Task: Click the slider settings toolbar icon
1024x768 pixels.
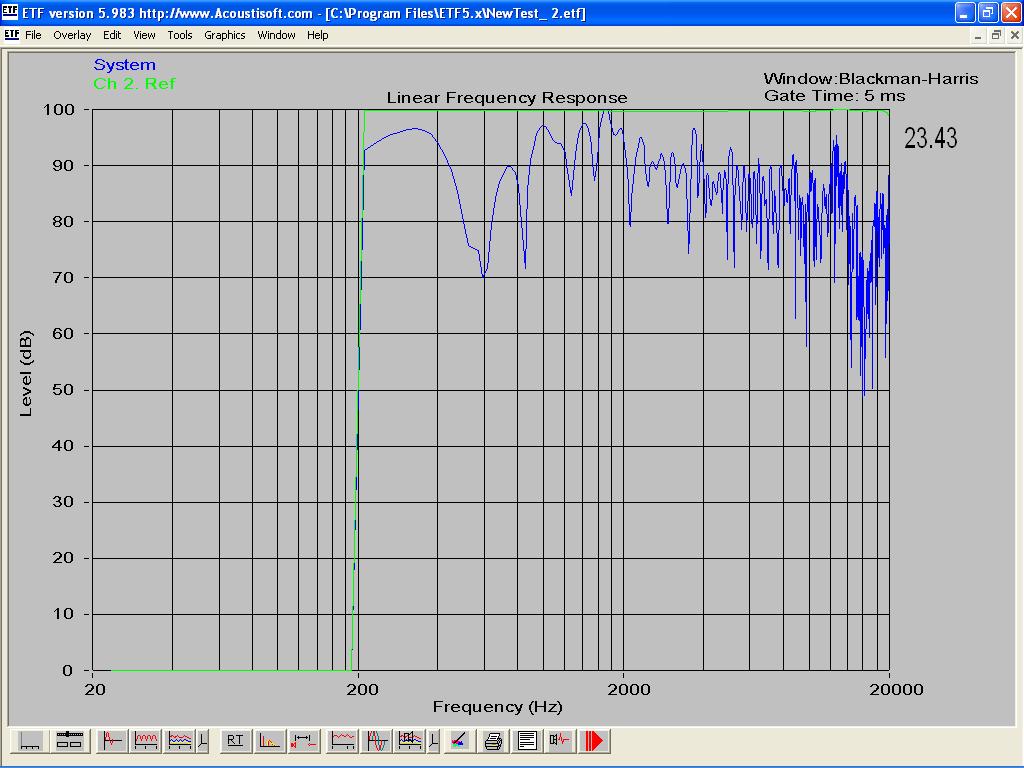Action: coord(69,741)
